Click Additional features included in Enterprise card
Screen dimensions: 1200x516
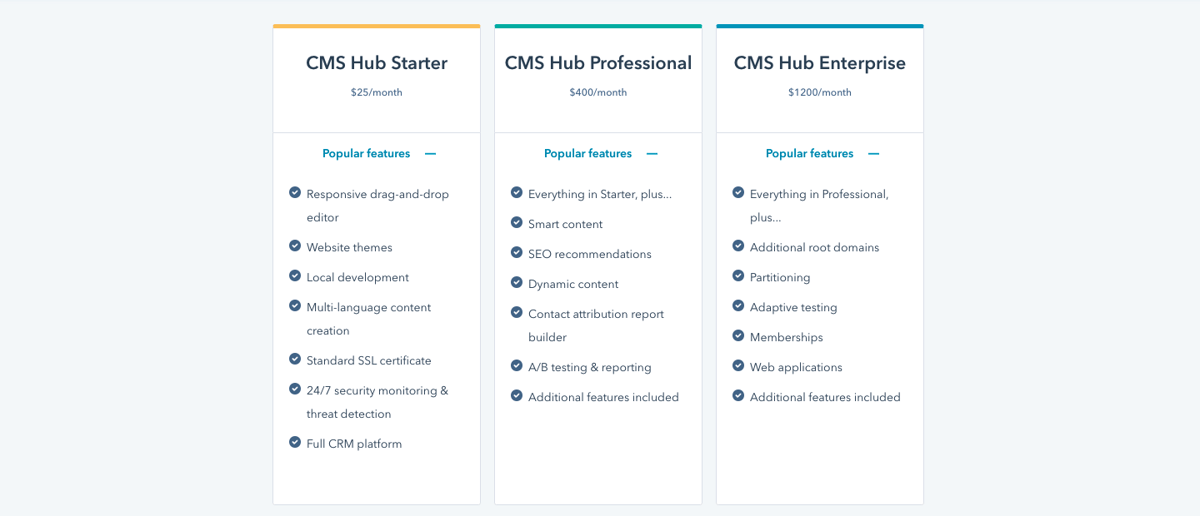click(825, 397)
